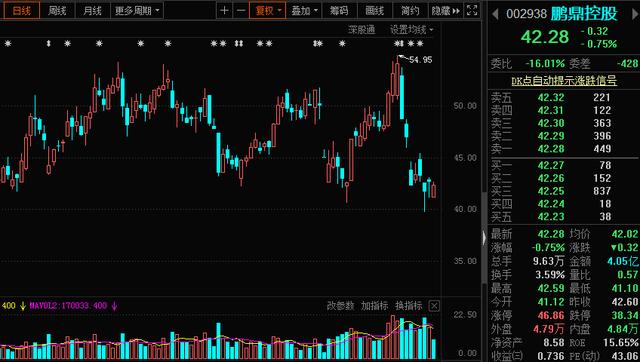Screen dimensions: 640x362
Task: Toggle fullscreen chart view icon
Action: pyautogui.click(x=472, y=11)
